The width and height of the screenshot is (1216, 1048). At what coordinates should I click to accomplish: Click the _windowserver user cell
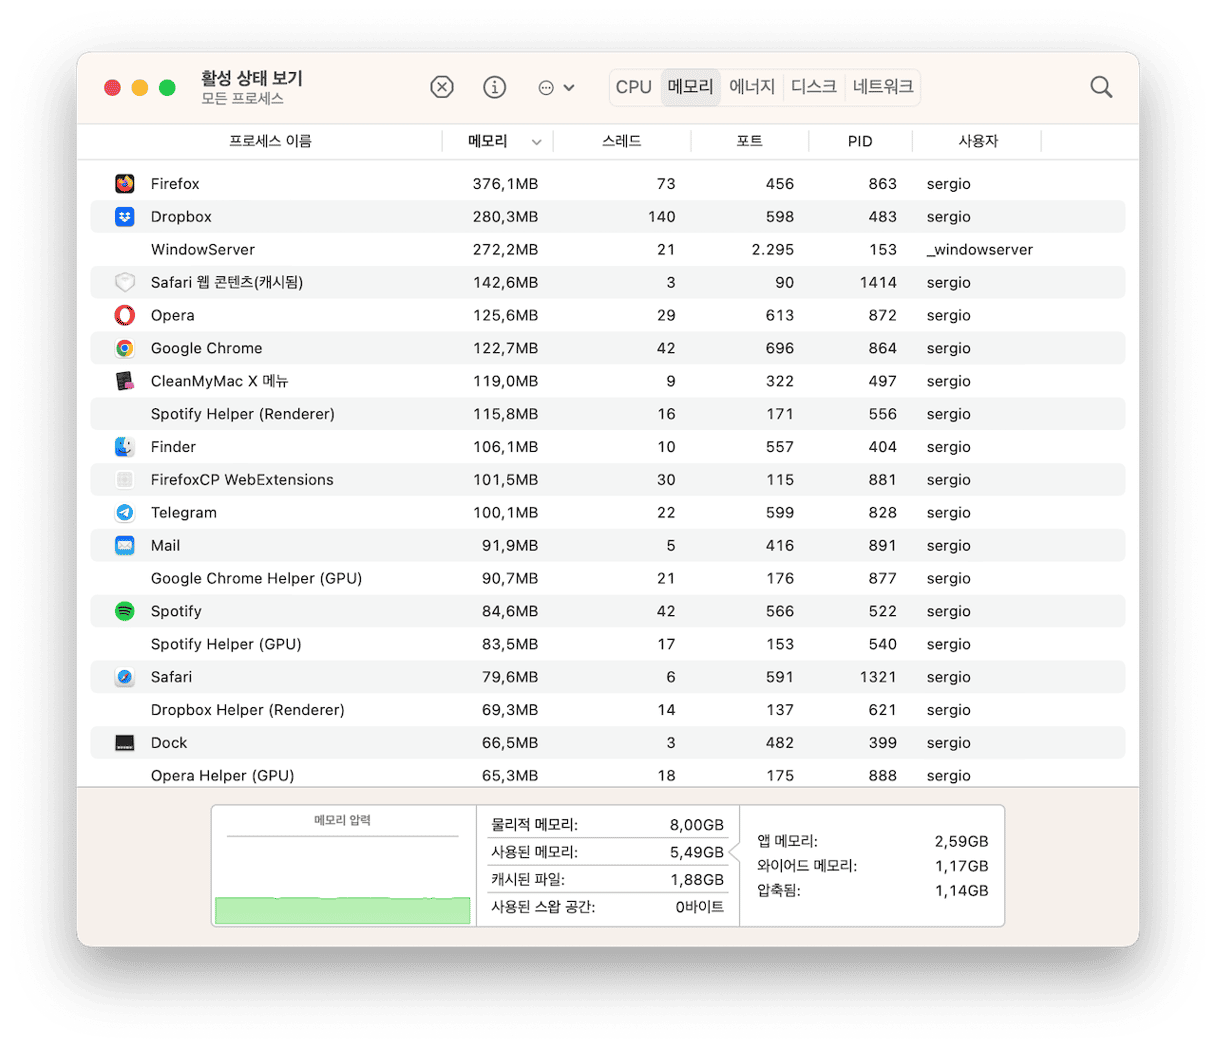(980, 250)
